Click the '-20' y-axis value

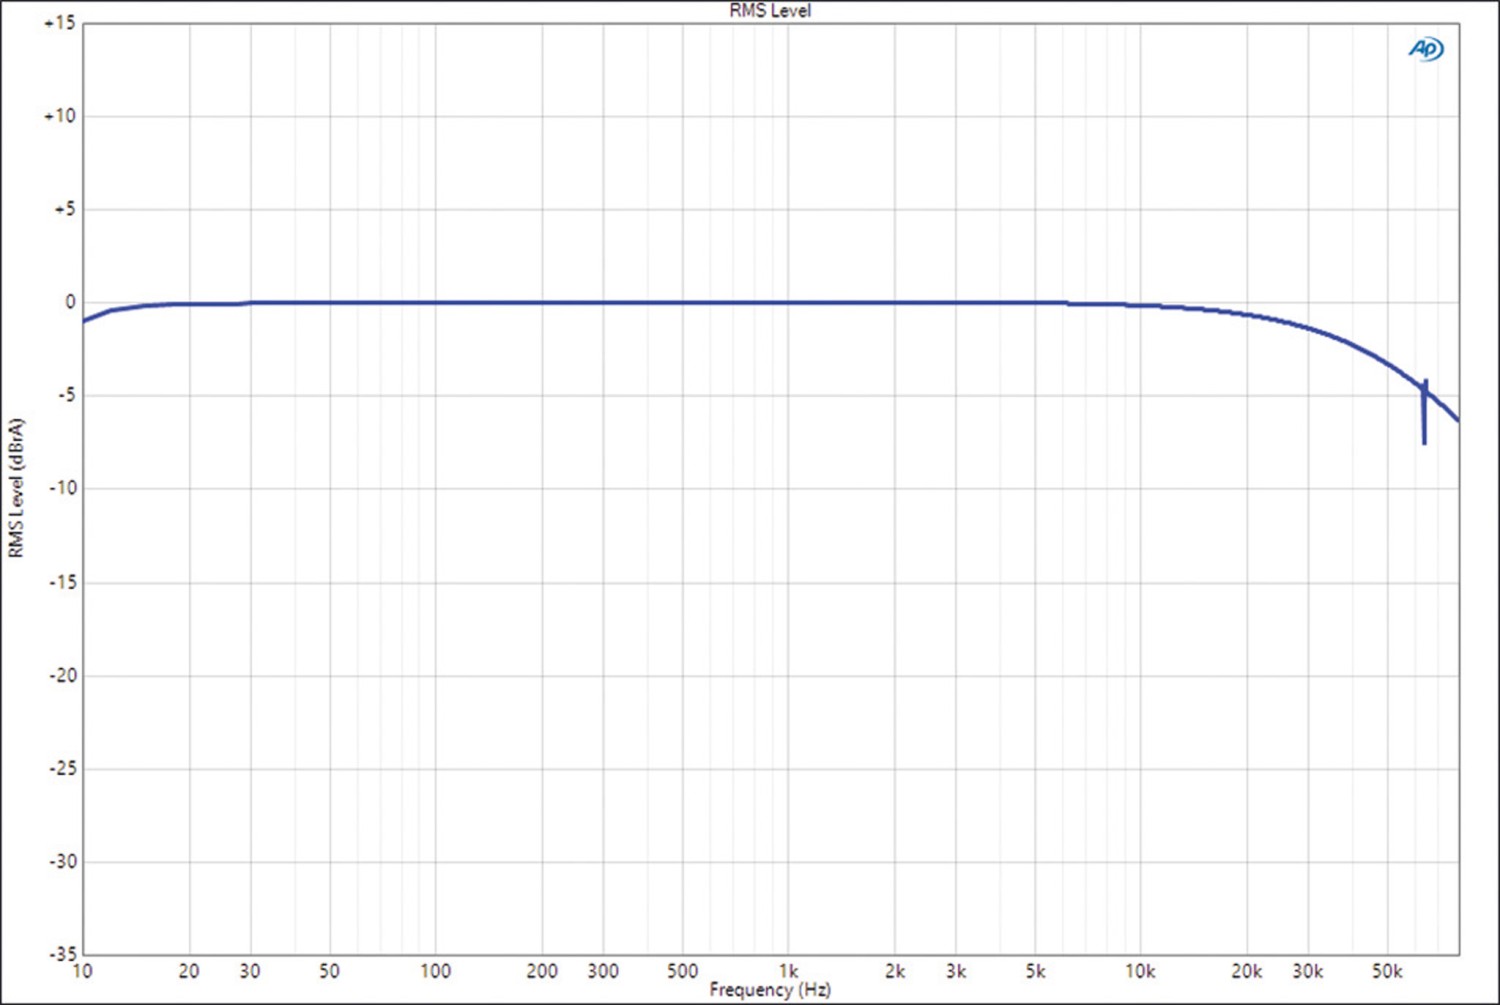62,675
